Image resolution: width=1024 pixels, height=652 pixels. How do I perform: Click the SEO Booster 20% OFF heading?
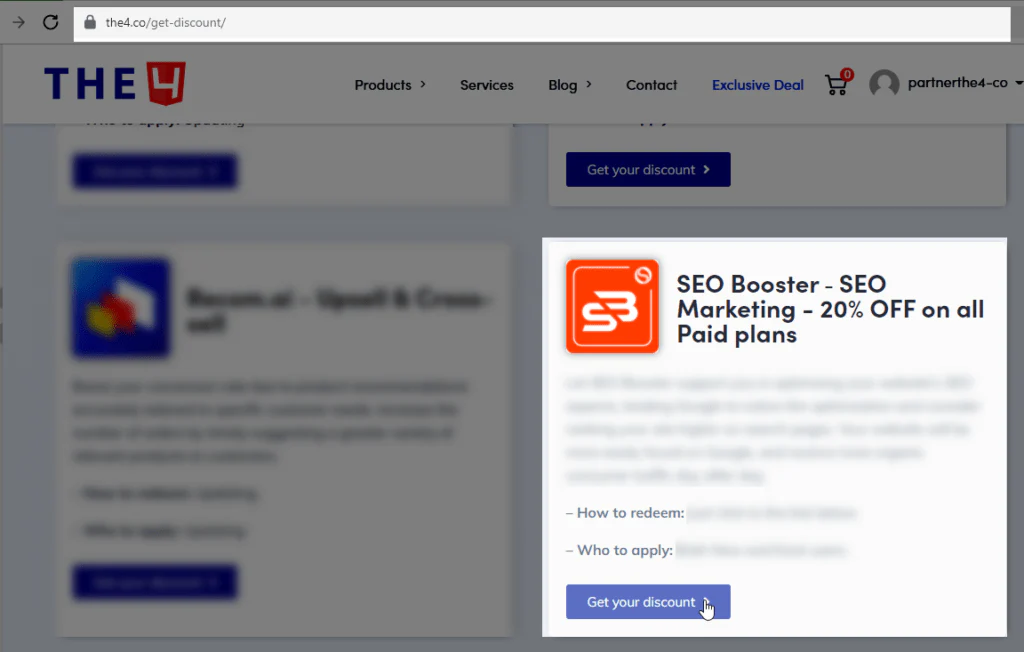coord(830,309)
